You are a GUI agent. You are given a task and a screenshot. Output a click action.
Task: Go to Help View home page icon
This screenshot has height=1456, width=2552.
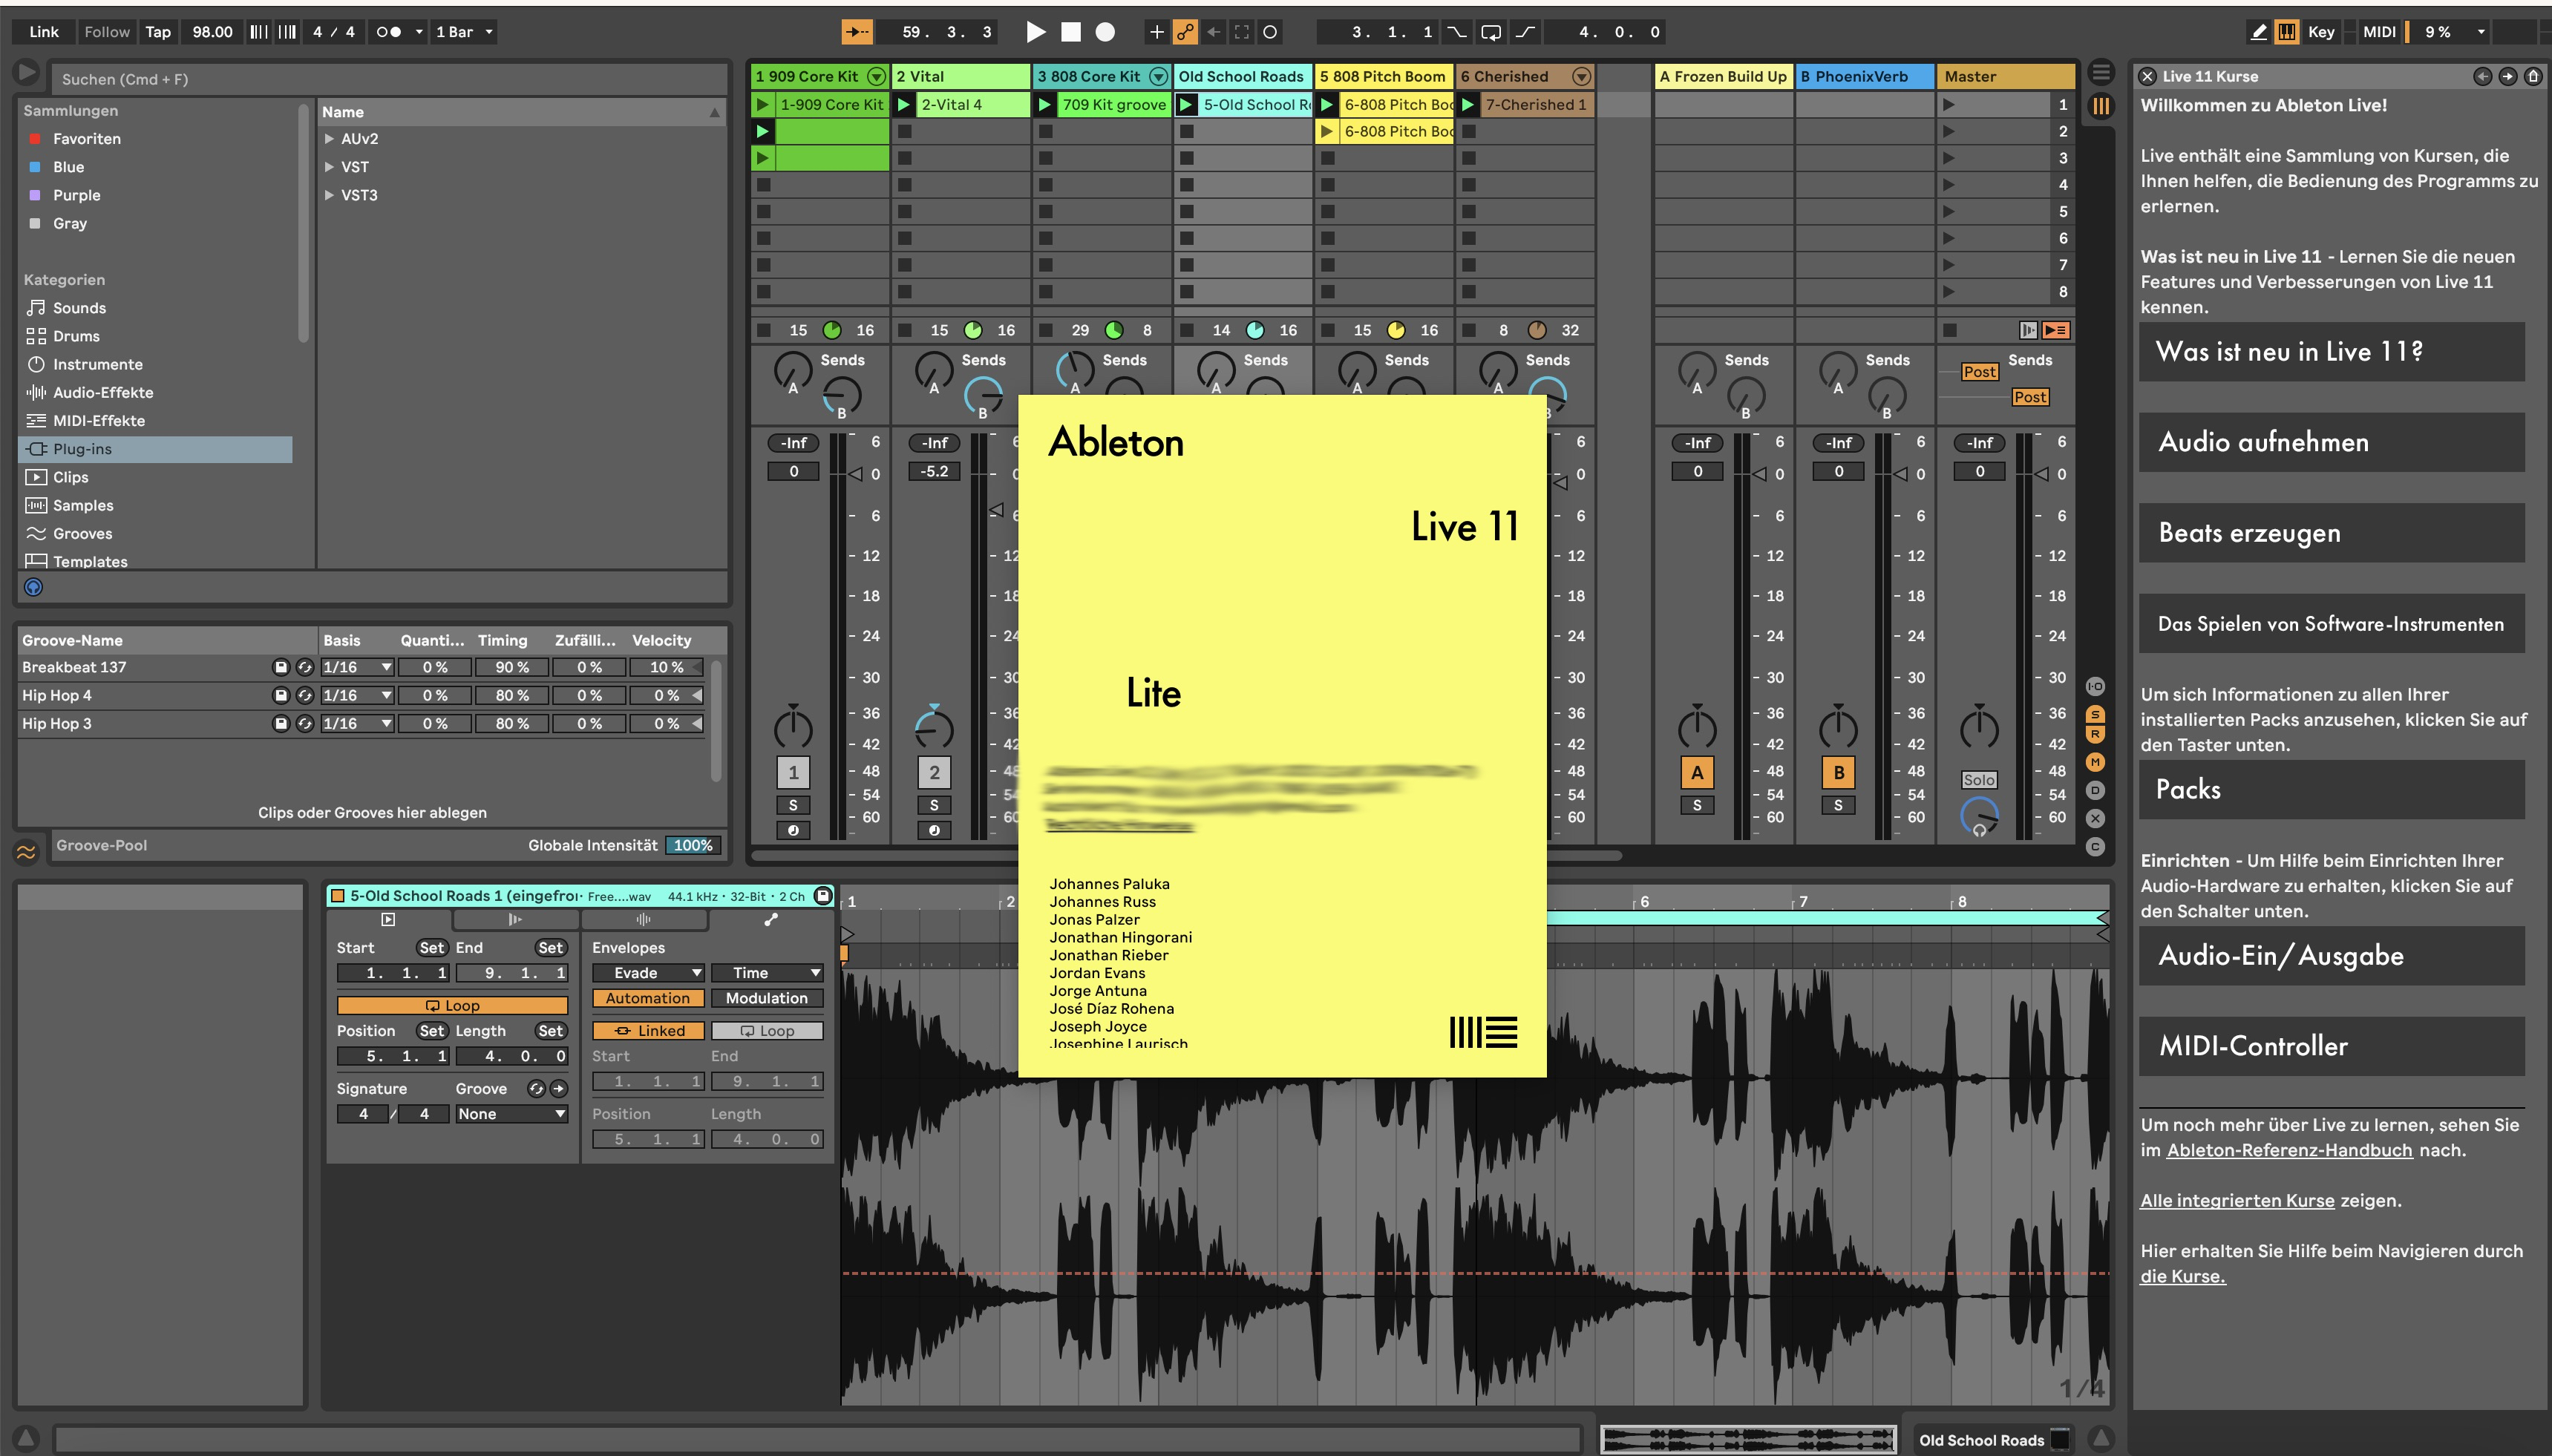pyautogui.click(x=2533, y=76)
